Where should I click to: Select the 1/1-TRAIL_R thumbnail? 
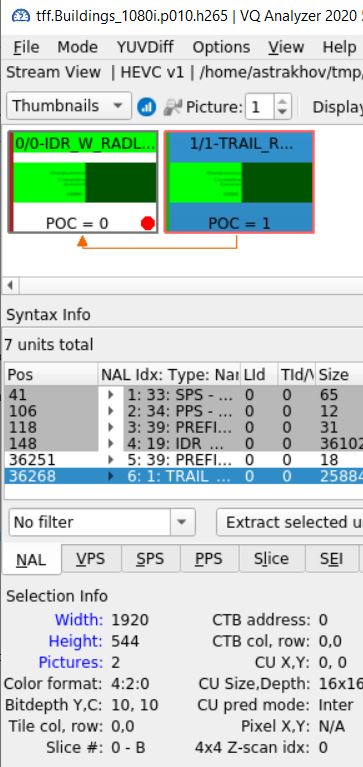point(239,182)
